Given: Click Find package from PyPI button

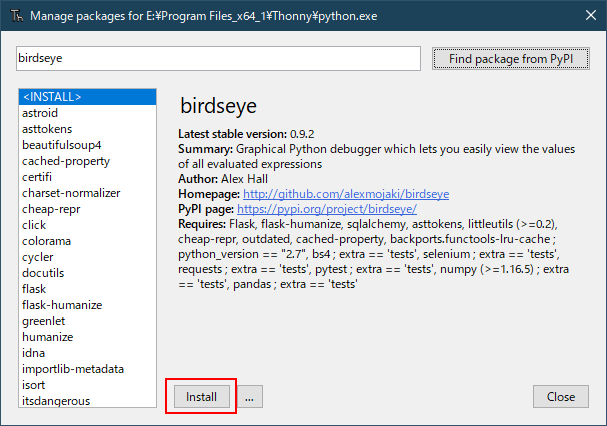Looking at the screenshot, I should pos(511,58).
